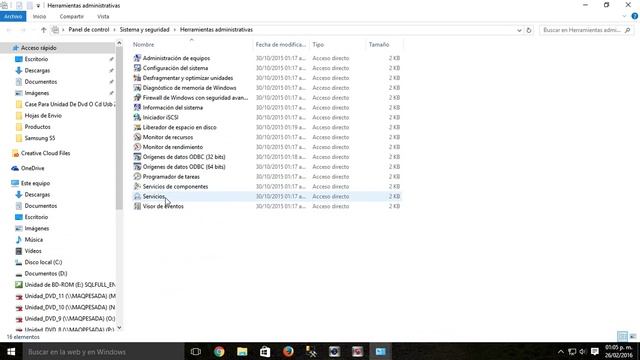
Task: Click the search box Buscar en Herramientas
Action: pyautogui.click(x=586, y=30)
